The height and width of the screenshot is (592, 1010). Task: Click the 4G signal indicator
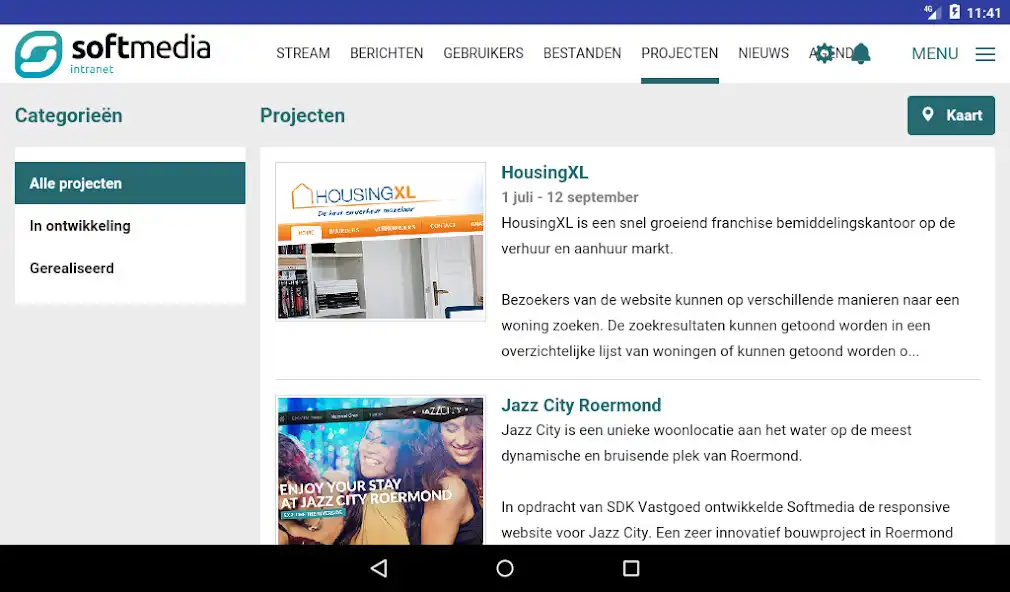[x=932, y=12]
